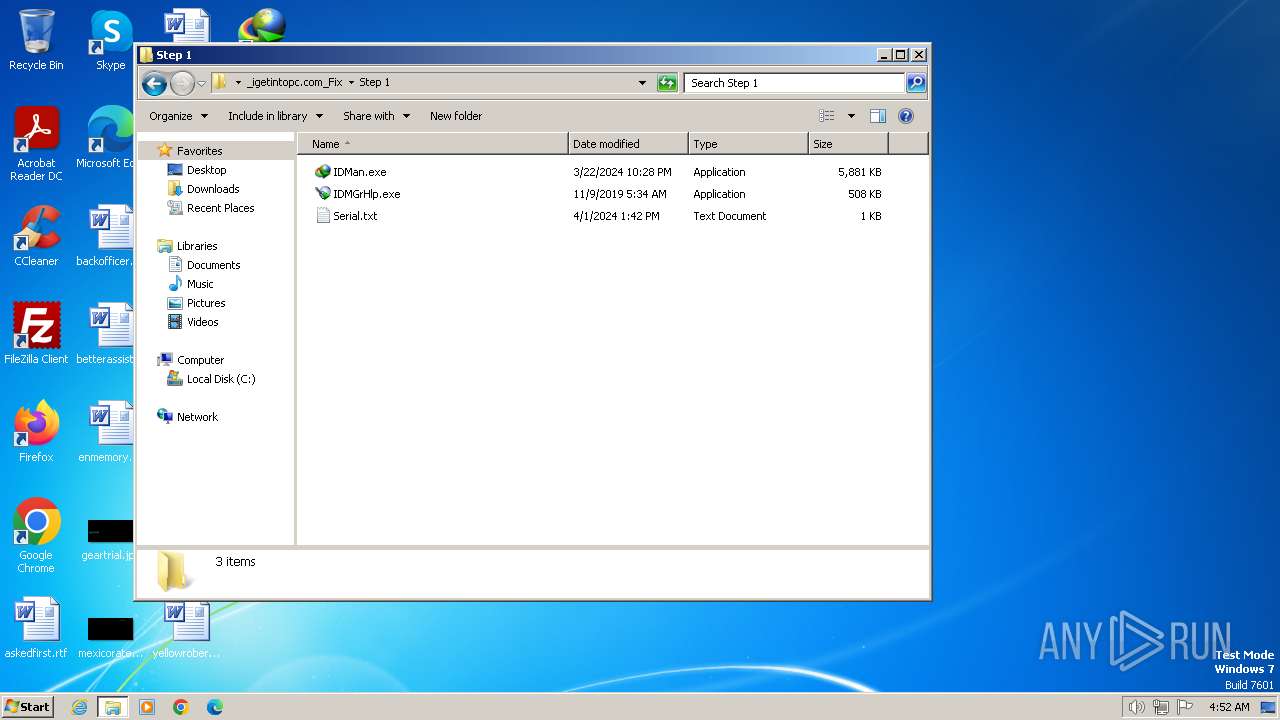Sort by the Type column header
The image size is (1280, 720).
[748, 144]
